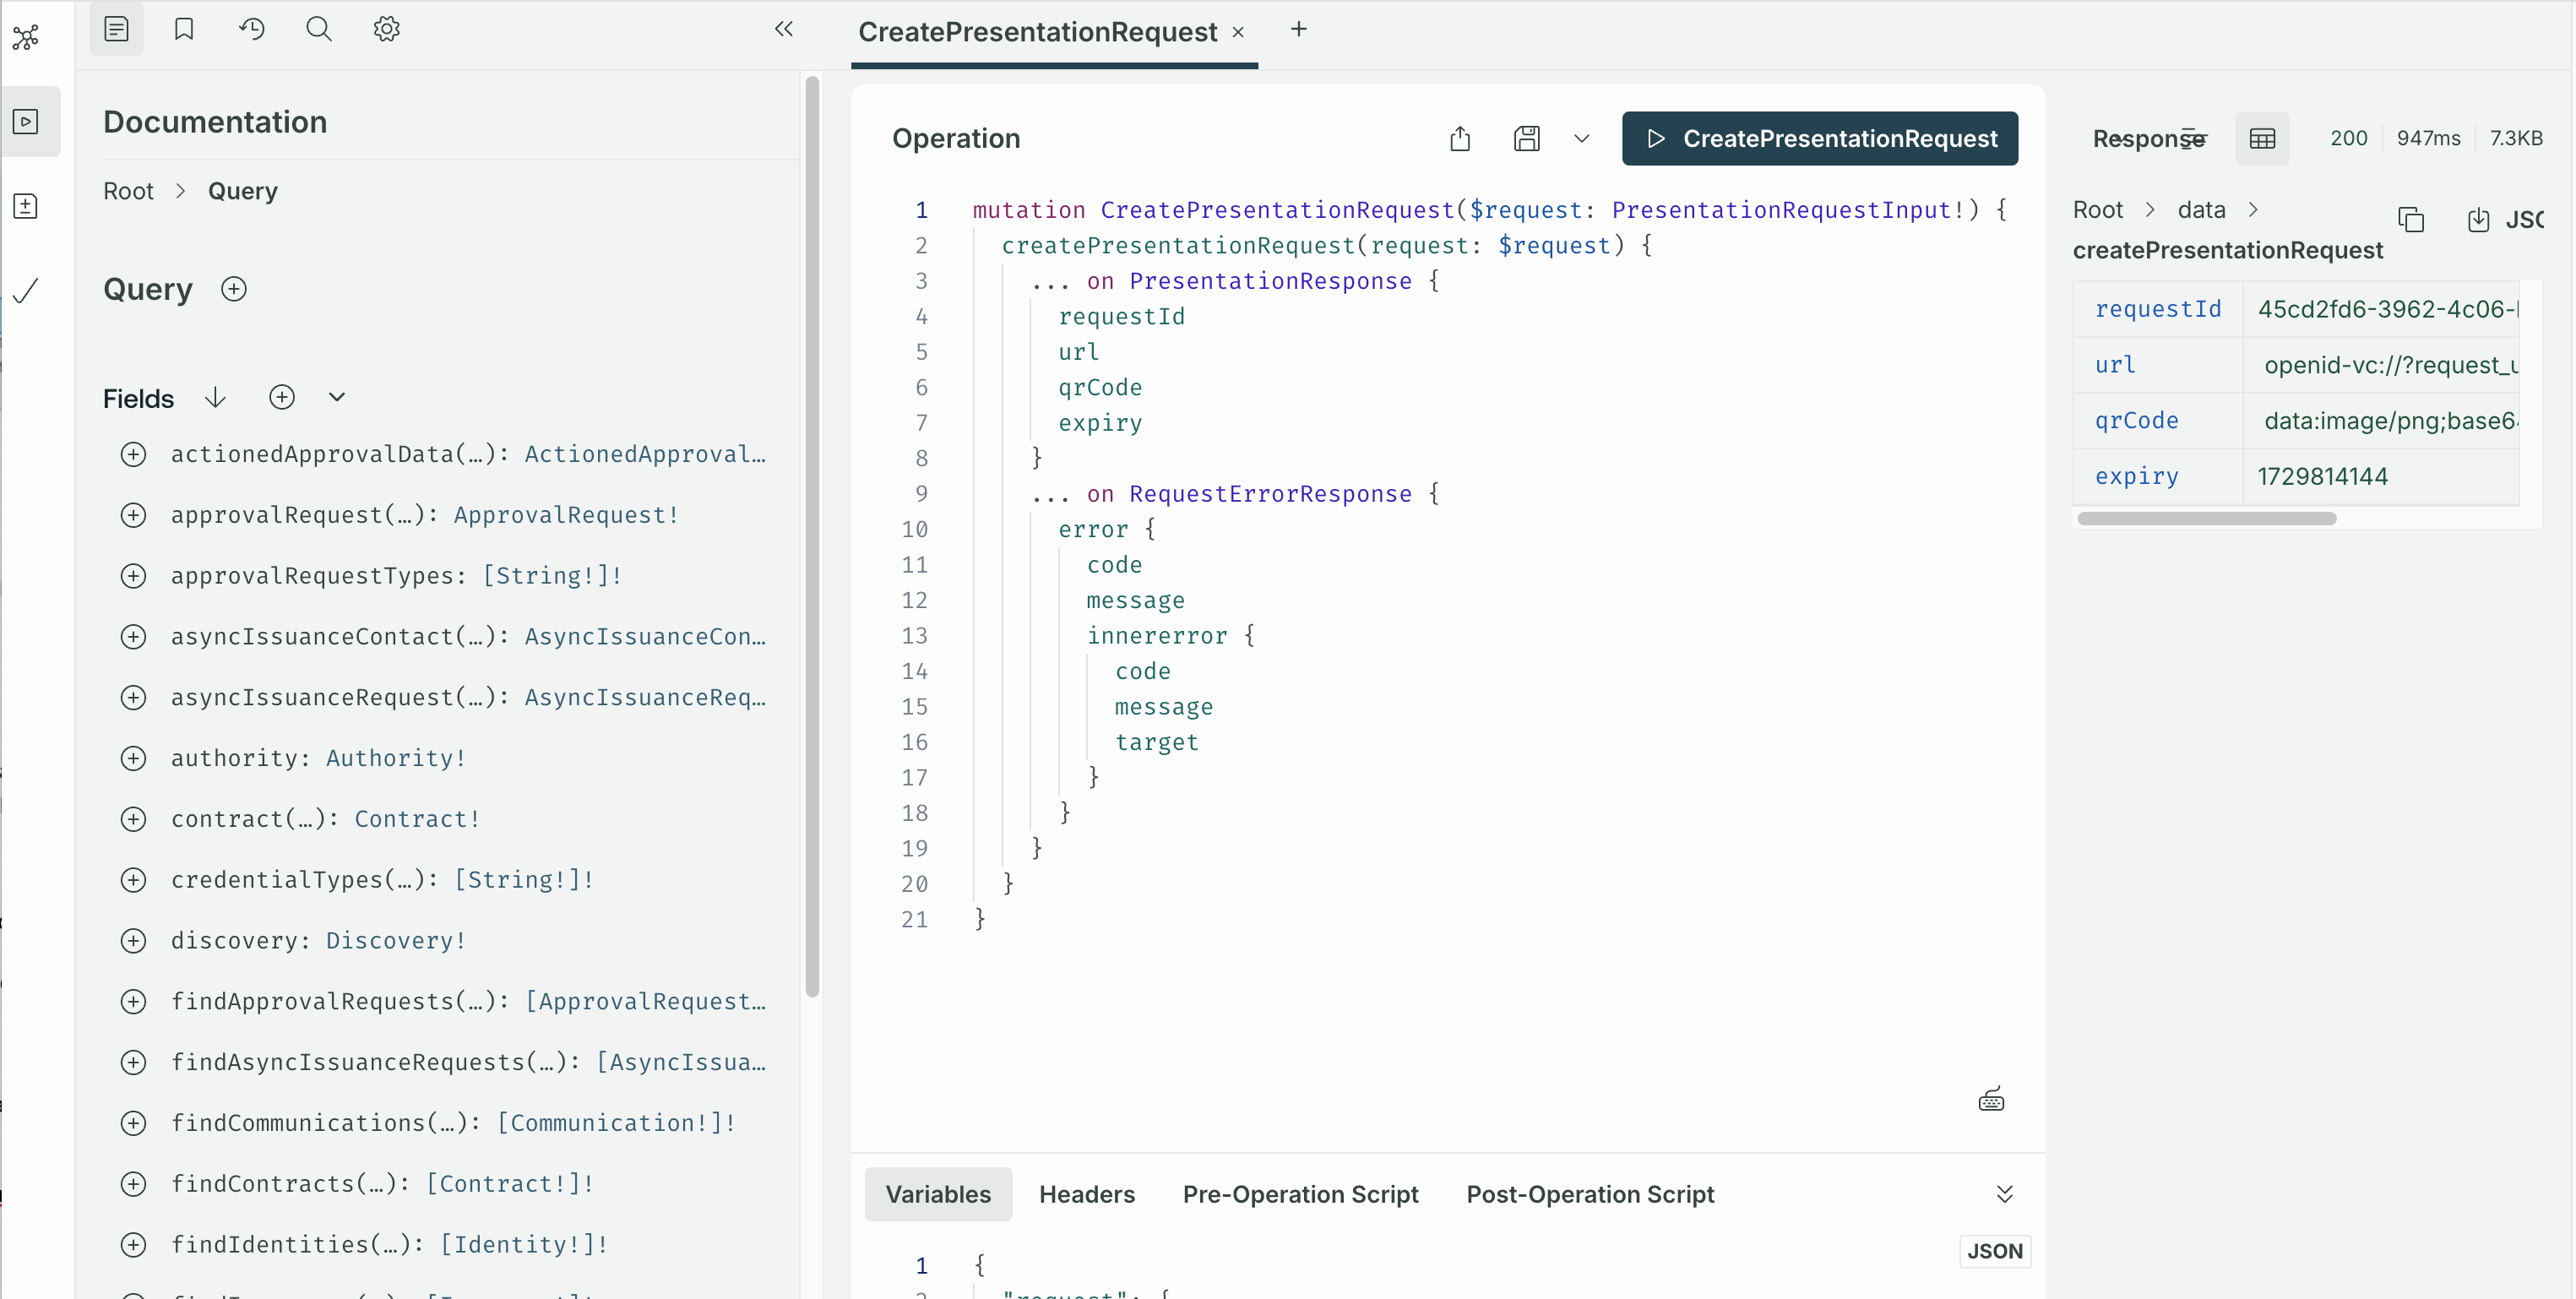
Task: Copy the response using the copy icon
Action: tap(2412, 219)
